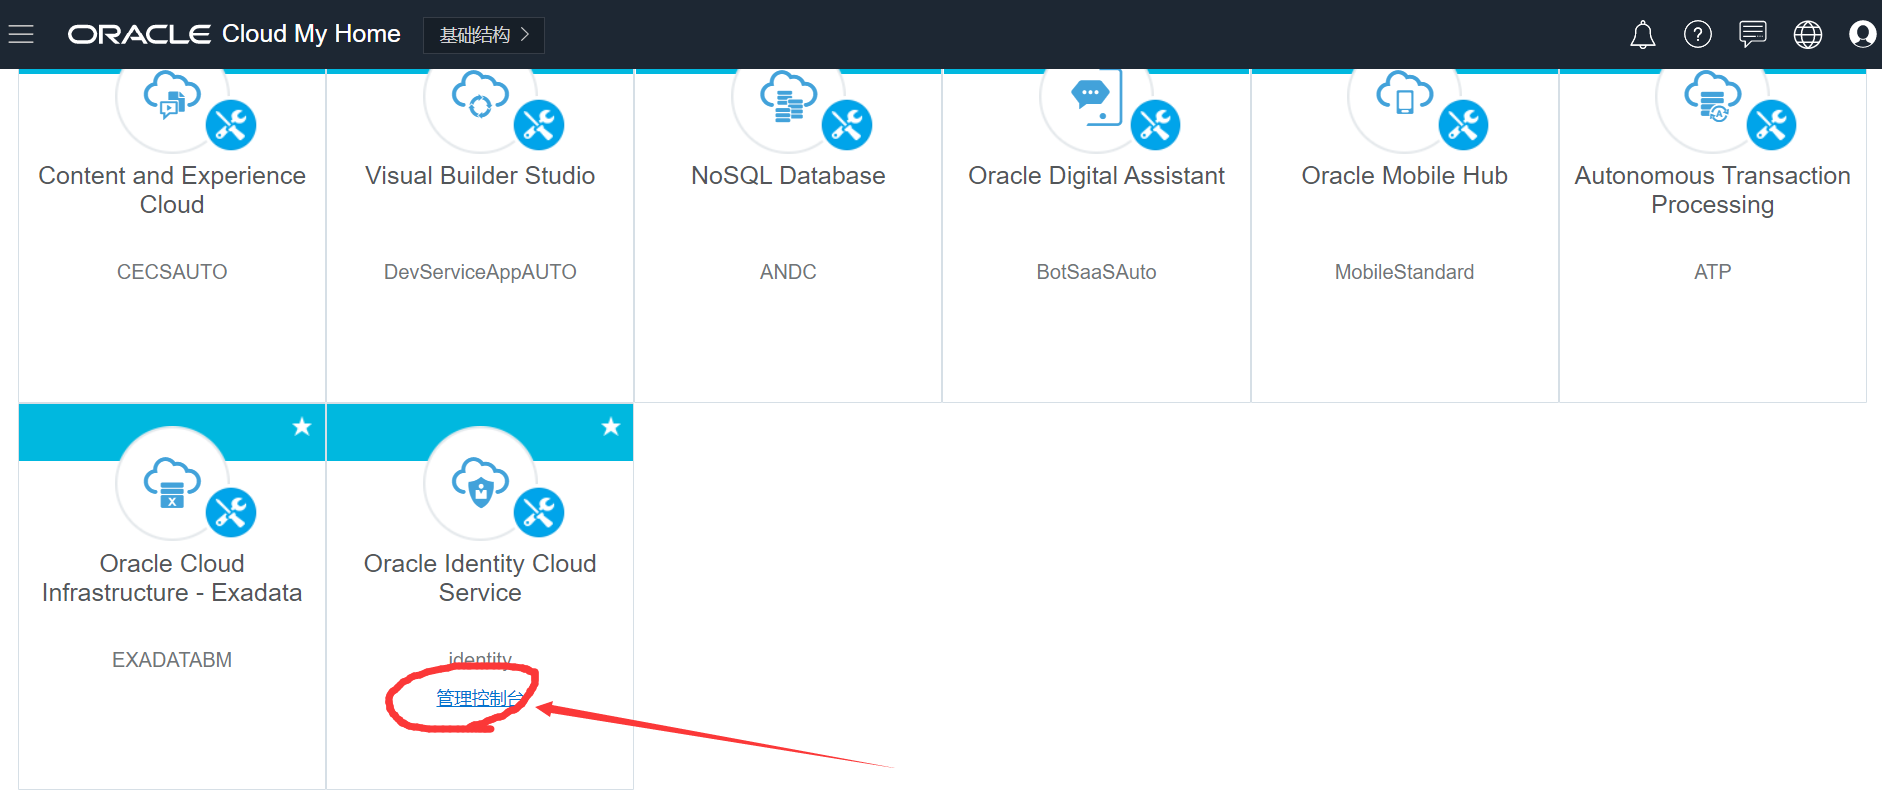Image resolution: width=1882 pixels, height=803 pixels.
Task: Click the Oracle Identity Cloud Service shield icon
Action: pyautogui.click(x=480, y=484)
